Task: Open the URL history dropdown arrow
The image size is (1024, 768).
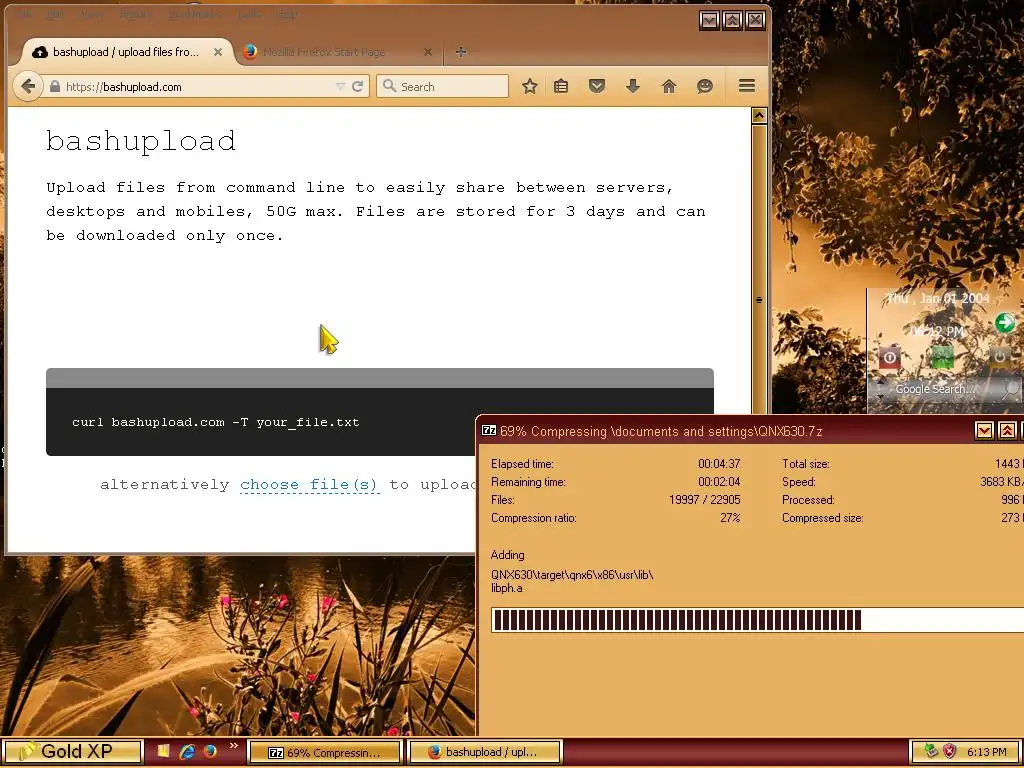Action: pyautogui.click(x=340, y=86)
